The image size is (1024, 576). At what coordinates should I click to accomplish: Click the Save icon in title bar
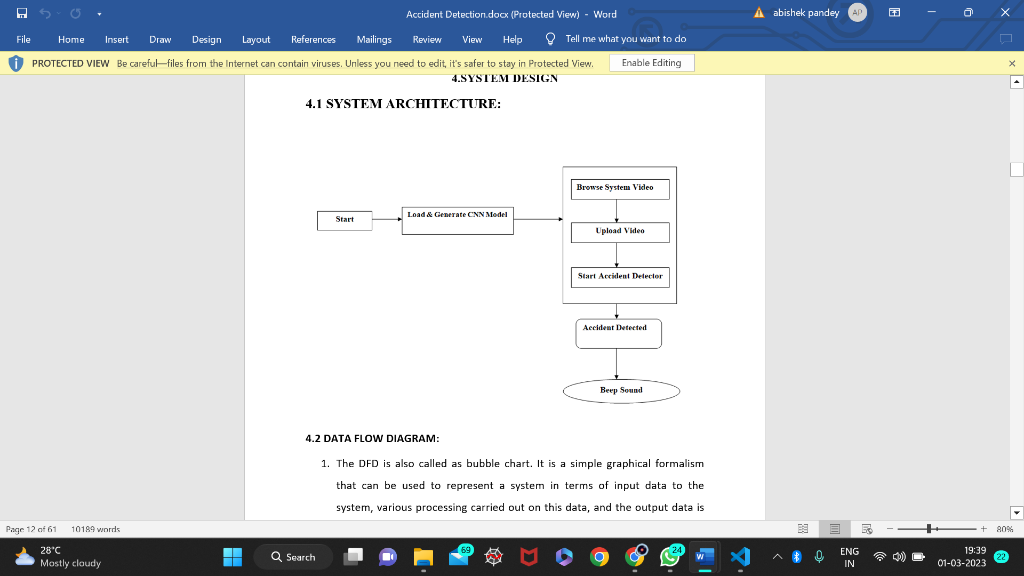(22, 13)
